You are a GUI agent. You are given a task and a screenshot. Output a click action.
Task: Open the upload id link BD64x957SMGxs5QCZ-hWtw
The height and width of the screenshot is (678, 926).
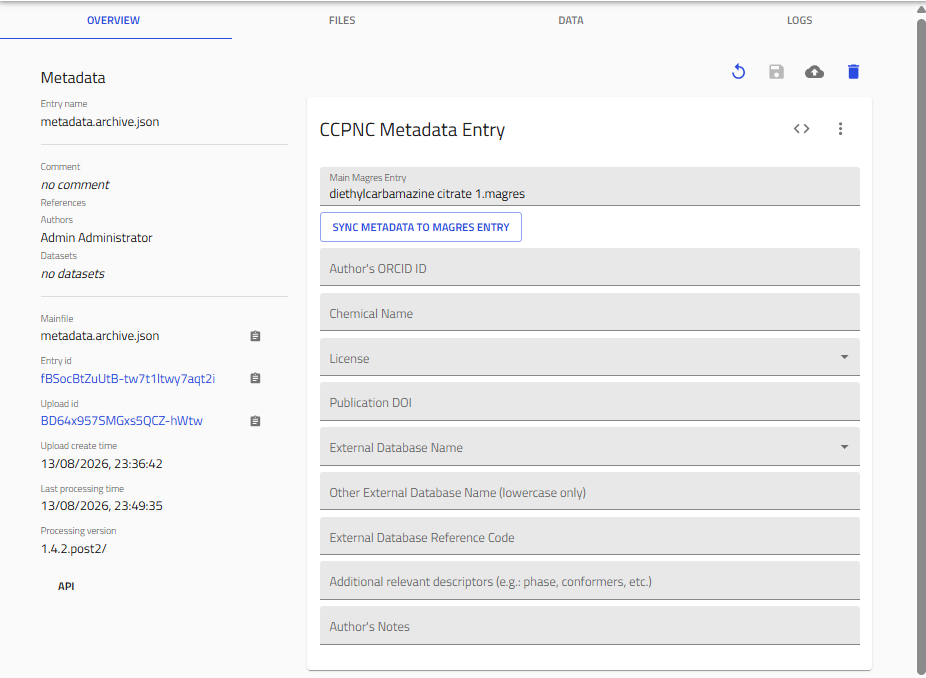(122, 421)
